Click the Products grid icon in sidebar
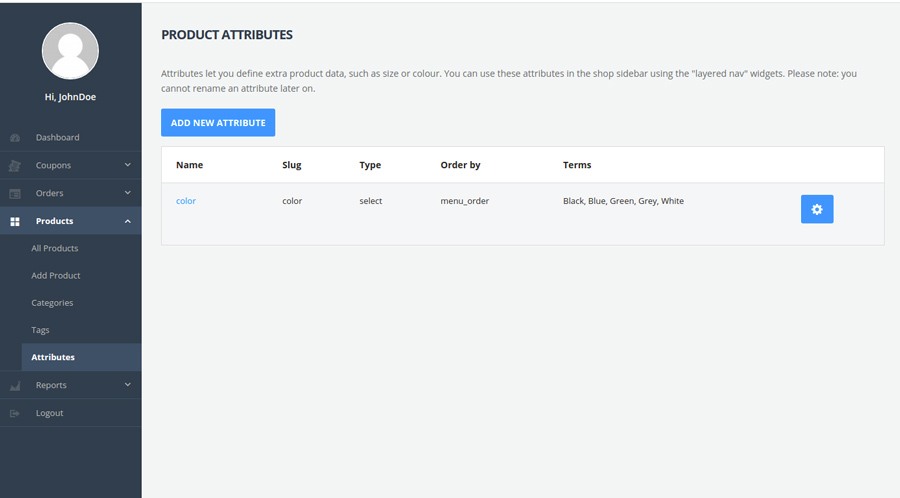 tap(15, 221)
